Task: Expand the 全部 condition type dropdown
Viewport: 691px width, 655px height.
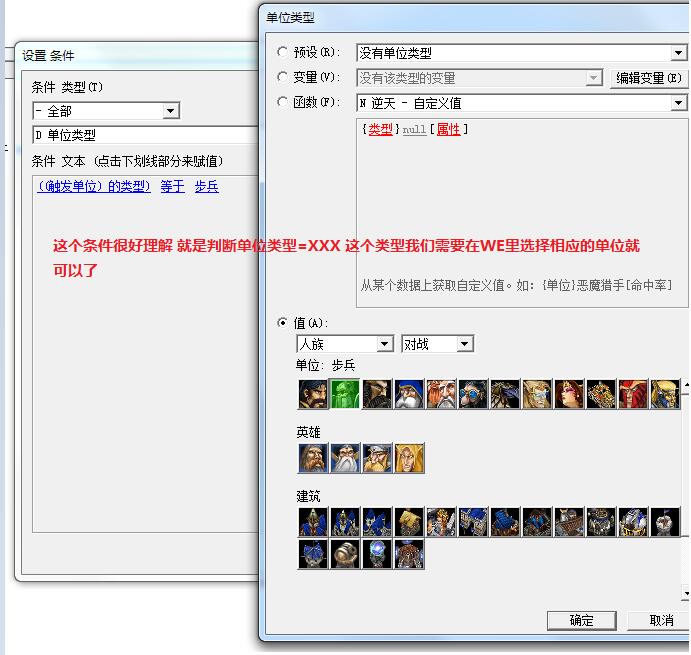Action: coord(171,111)
